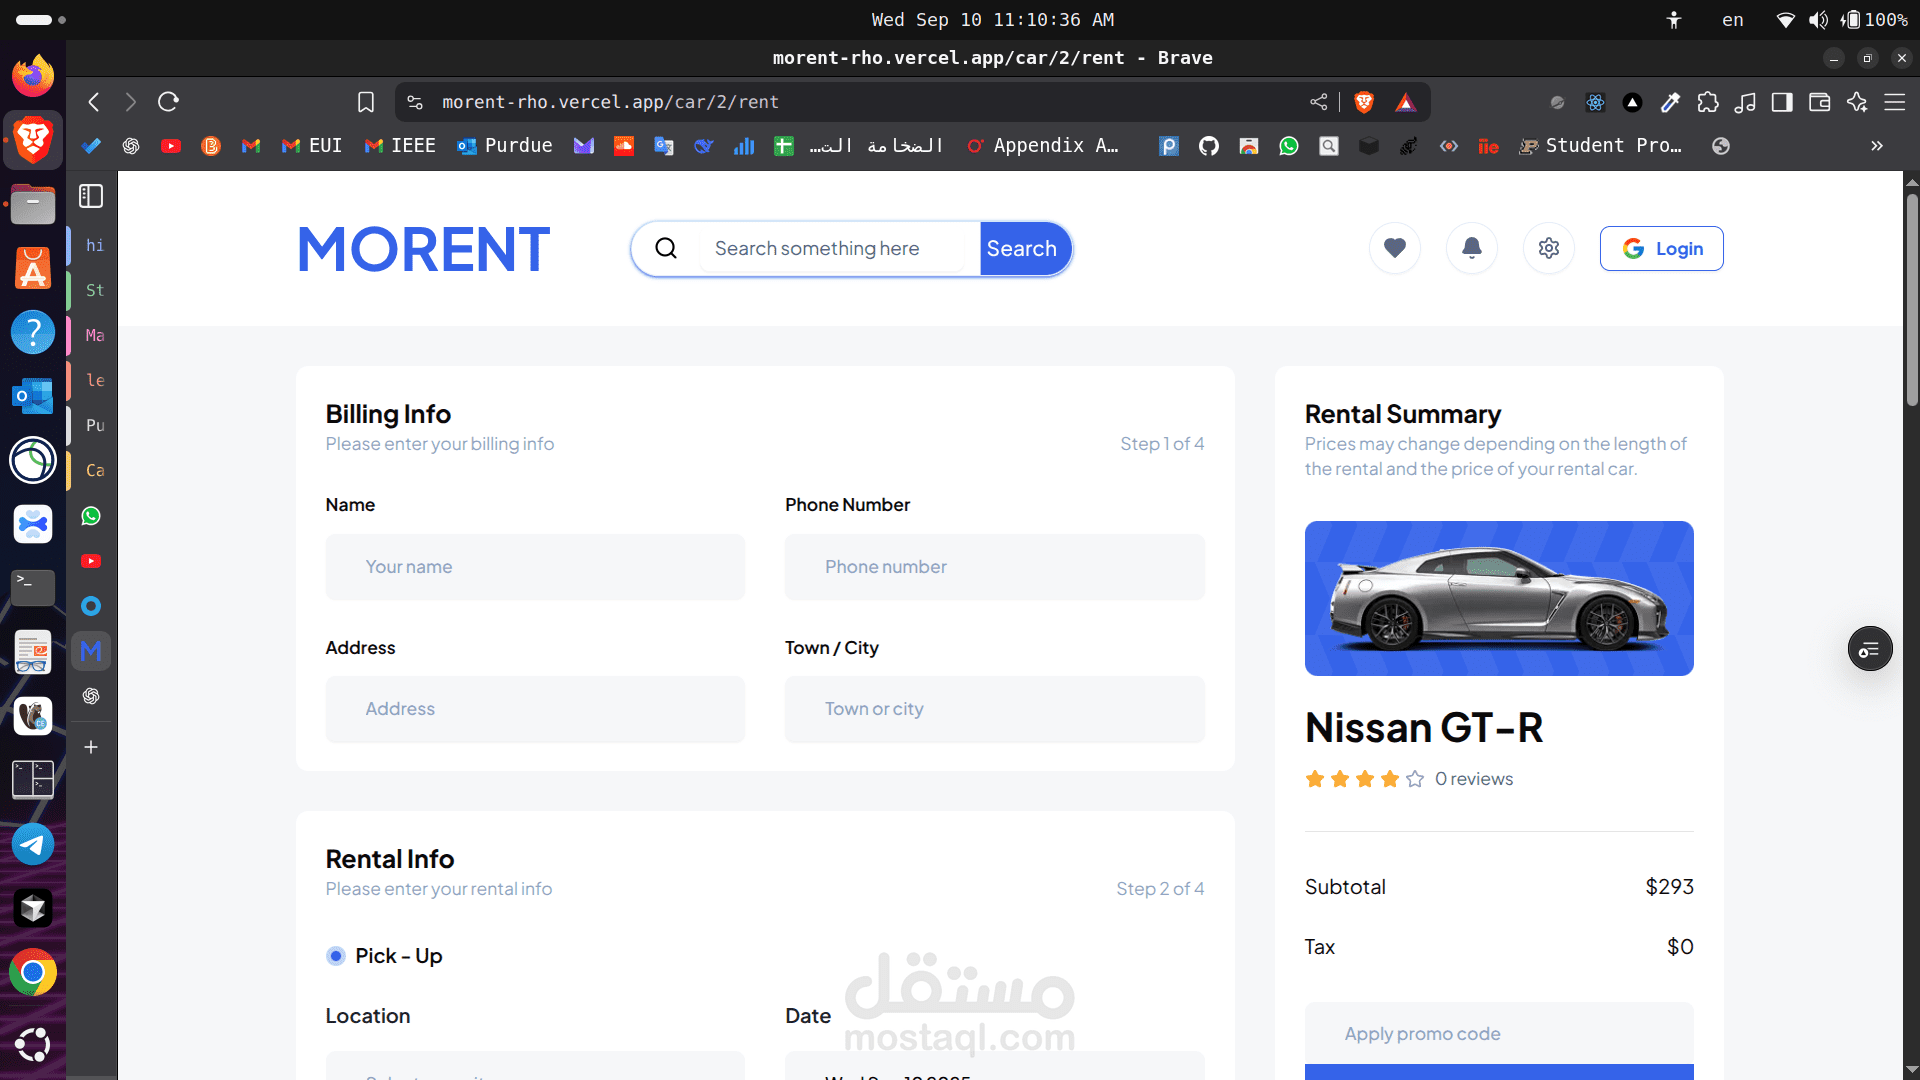Image resolution: width=1920 pixels, height=1080 pixels.
Task: Show more bookmarks with the double chevron
Action: (1877, 146)
